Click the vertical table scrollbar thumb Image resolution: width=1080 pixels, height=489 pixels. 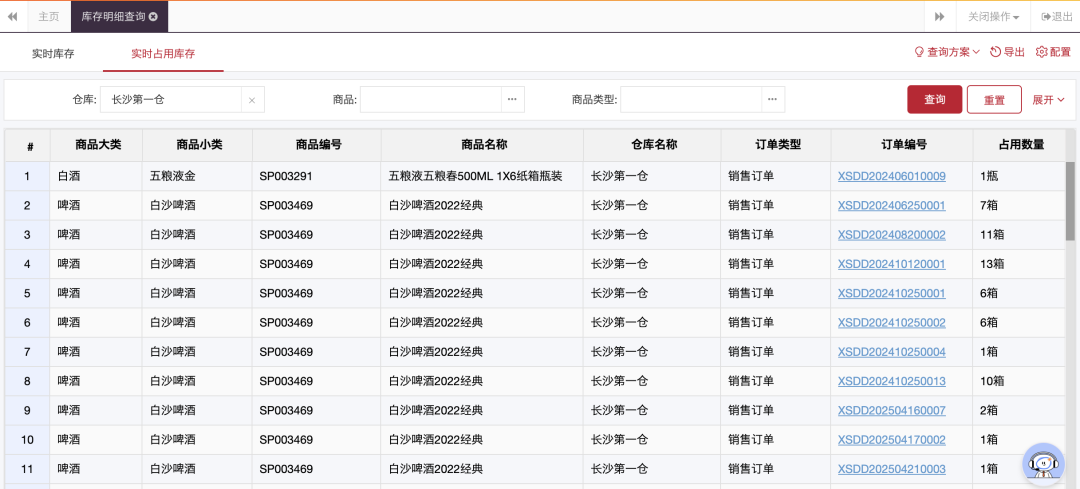pyautogui.click(x=1070, y=201)
